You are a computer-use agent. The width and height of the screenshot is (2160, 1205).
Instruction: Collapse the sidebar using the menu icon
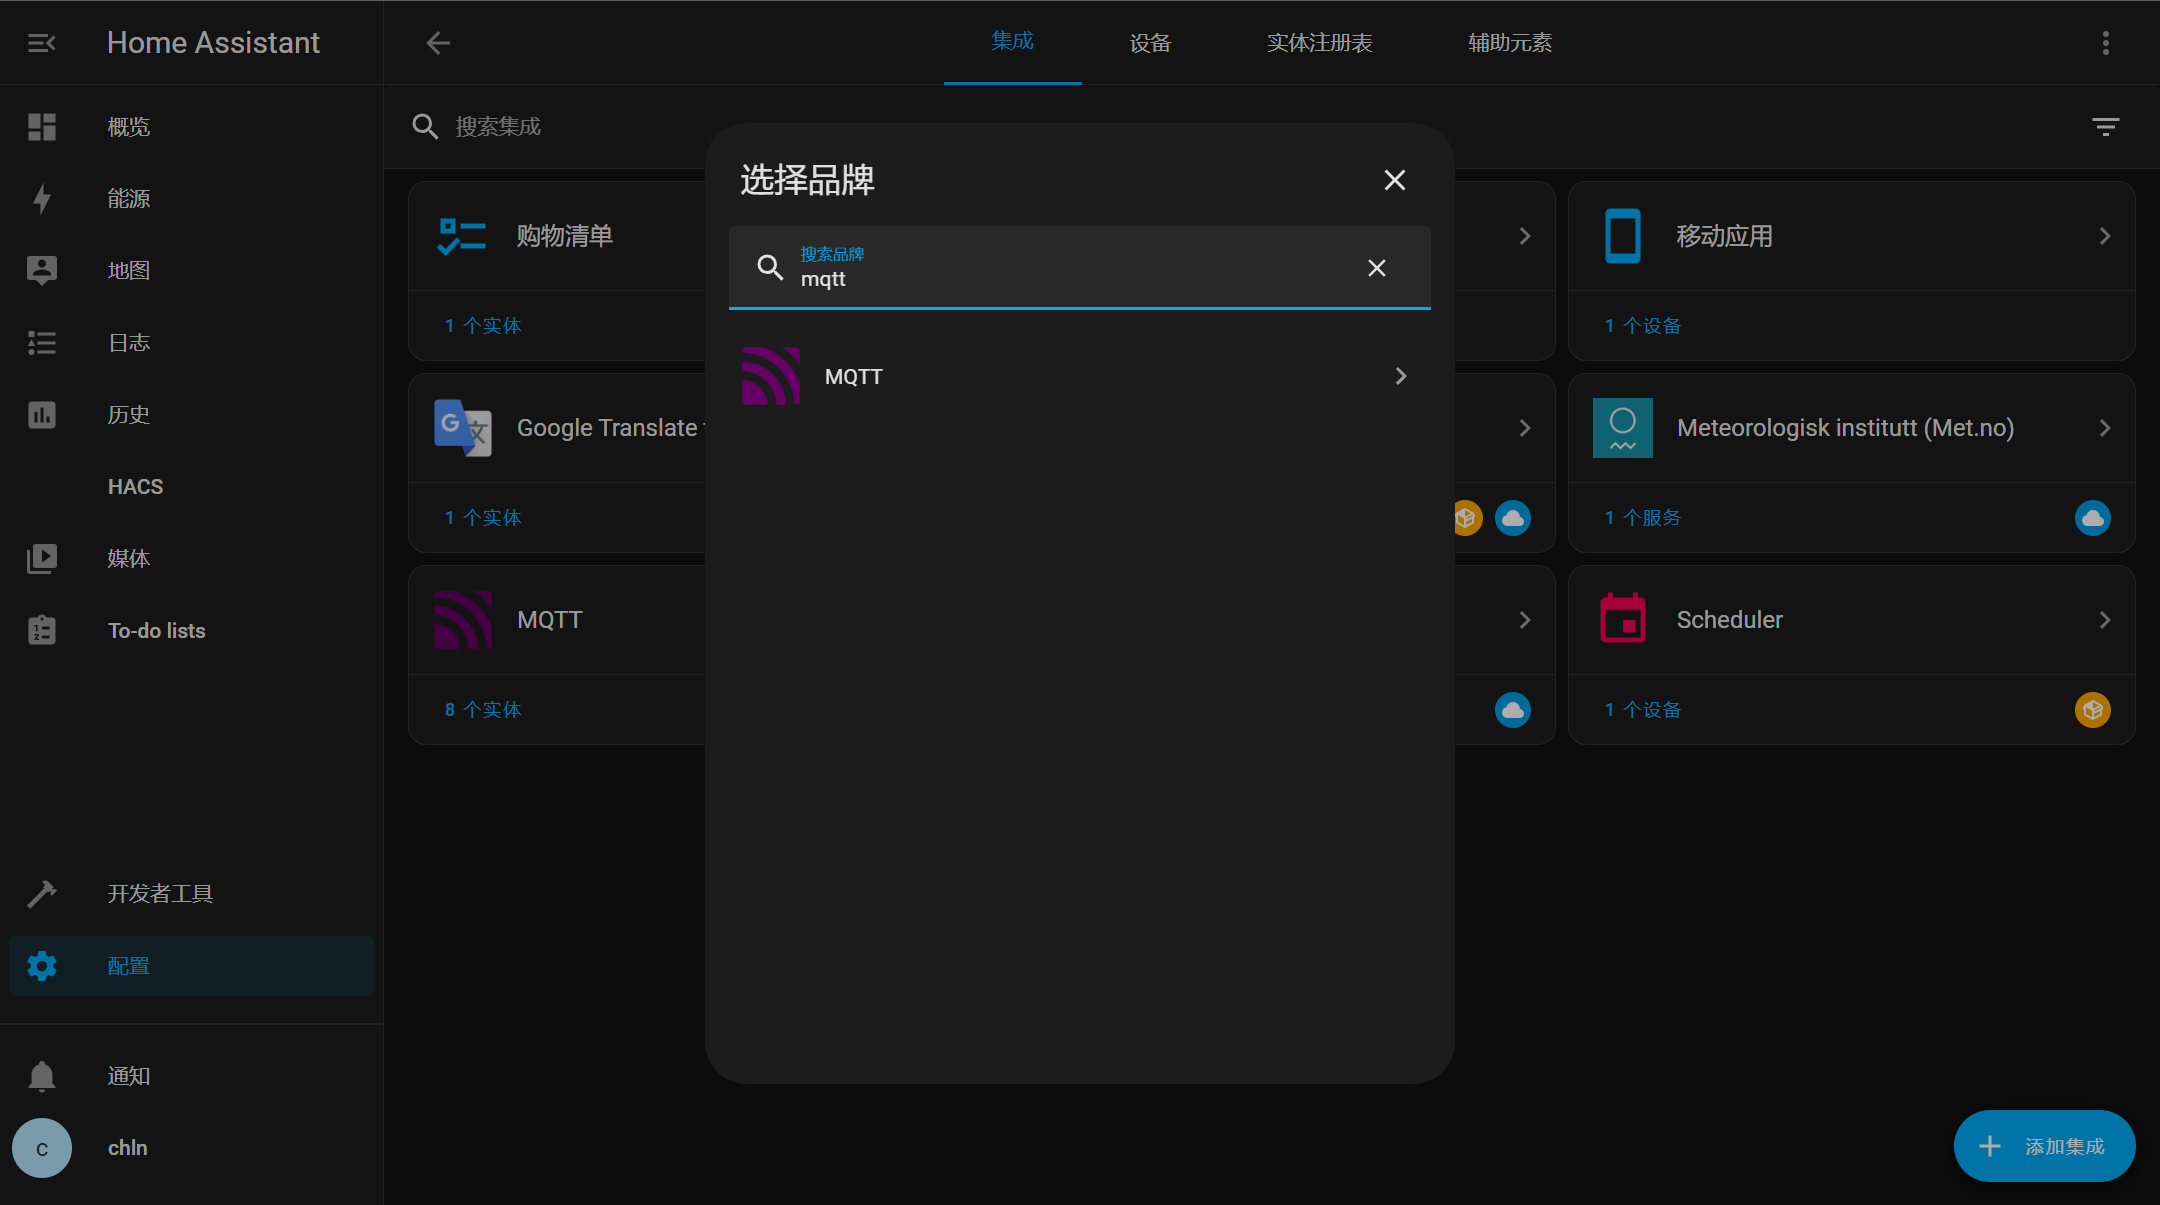click(x=42, y=43)
